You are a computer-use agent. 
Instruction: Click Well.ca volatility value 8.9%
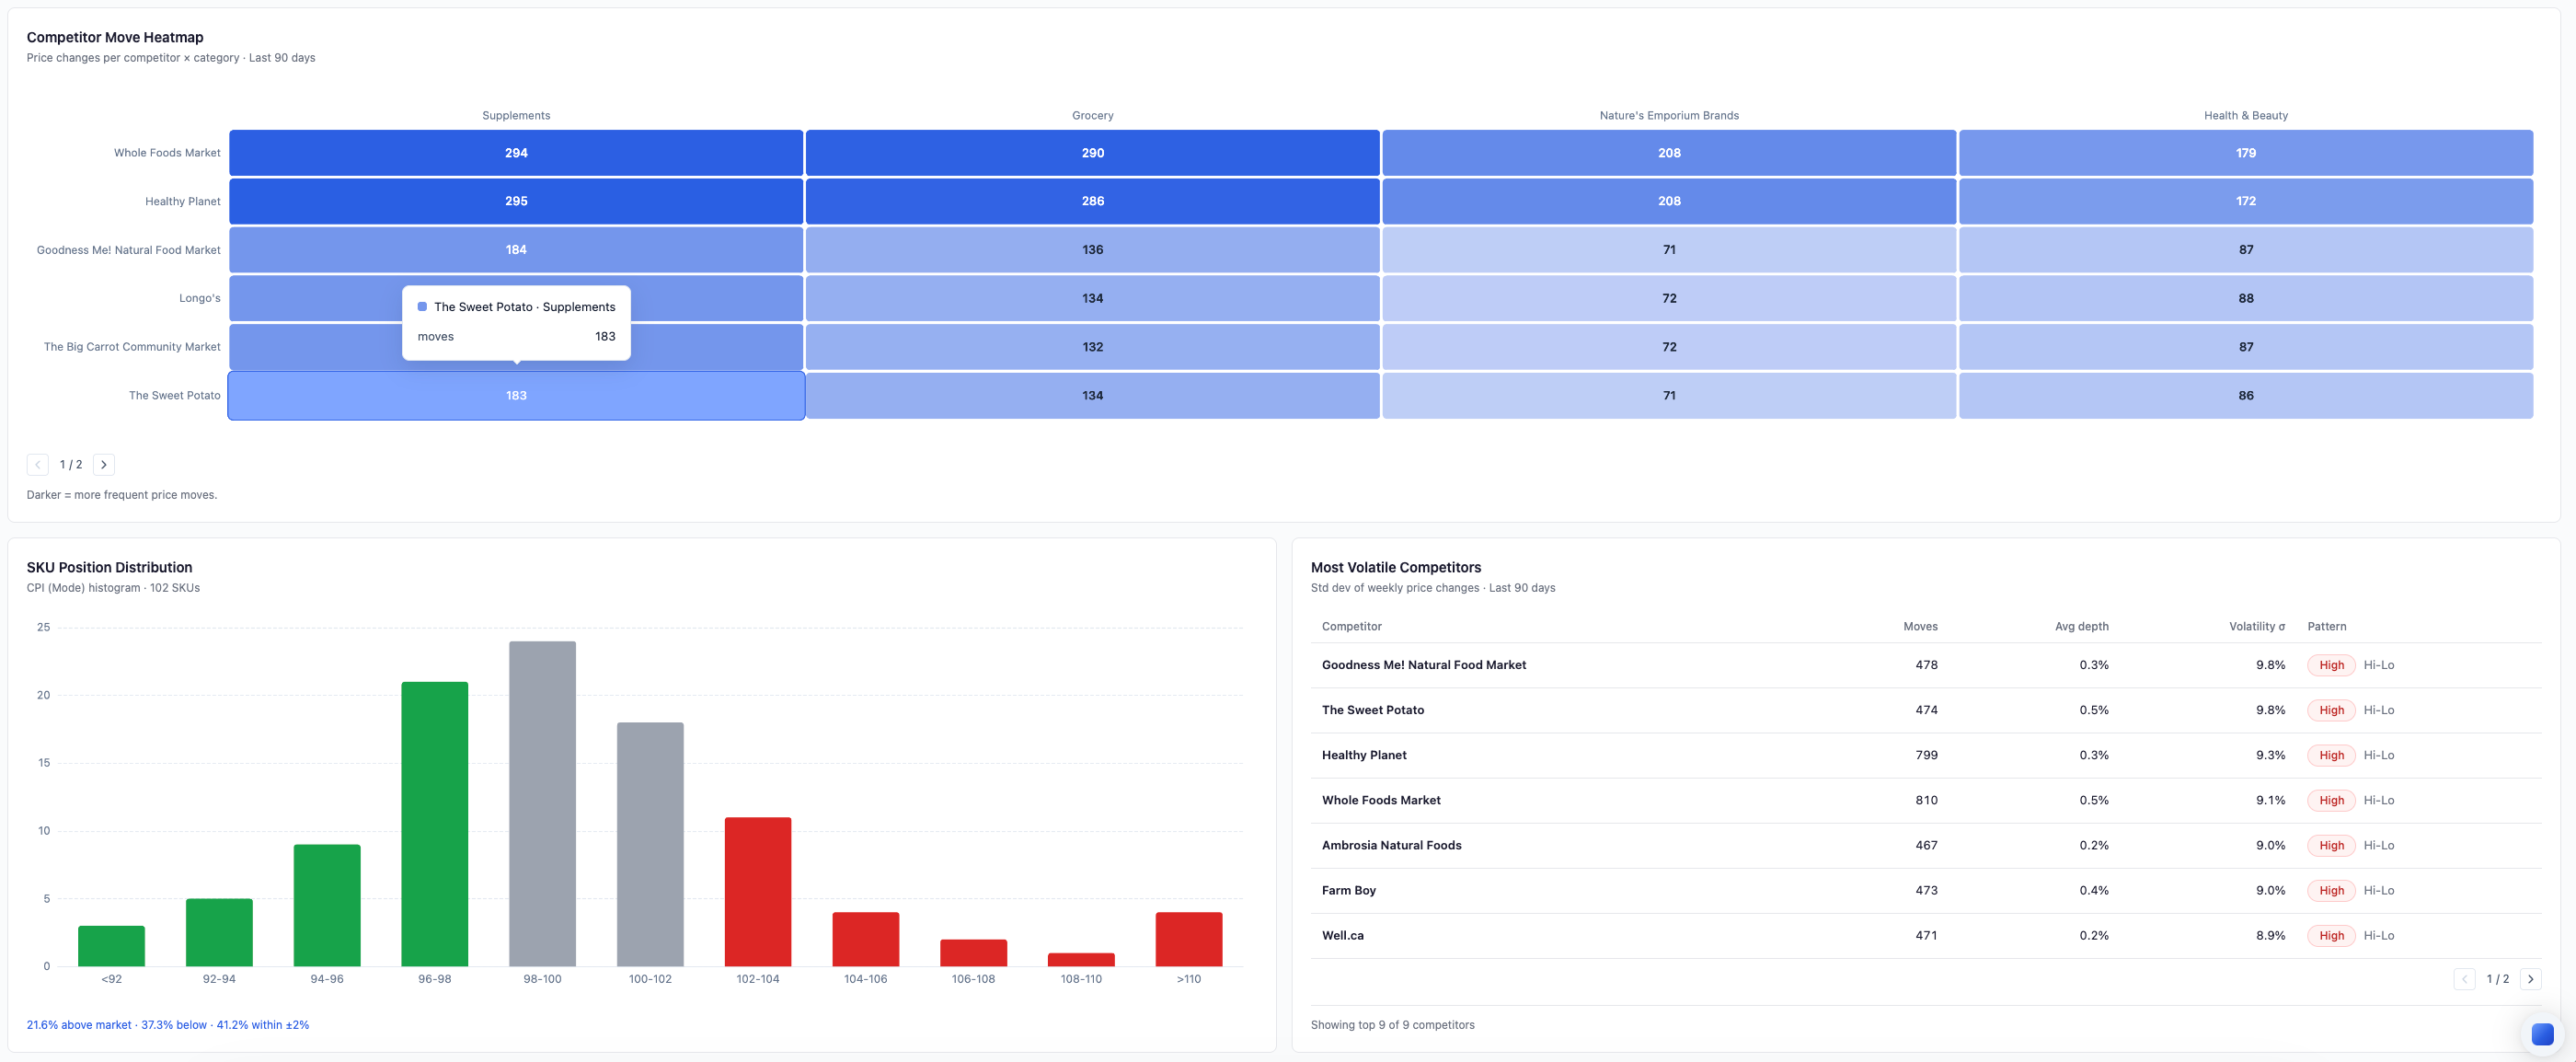click(2270, 935)
